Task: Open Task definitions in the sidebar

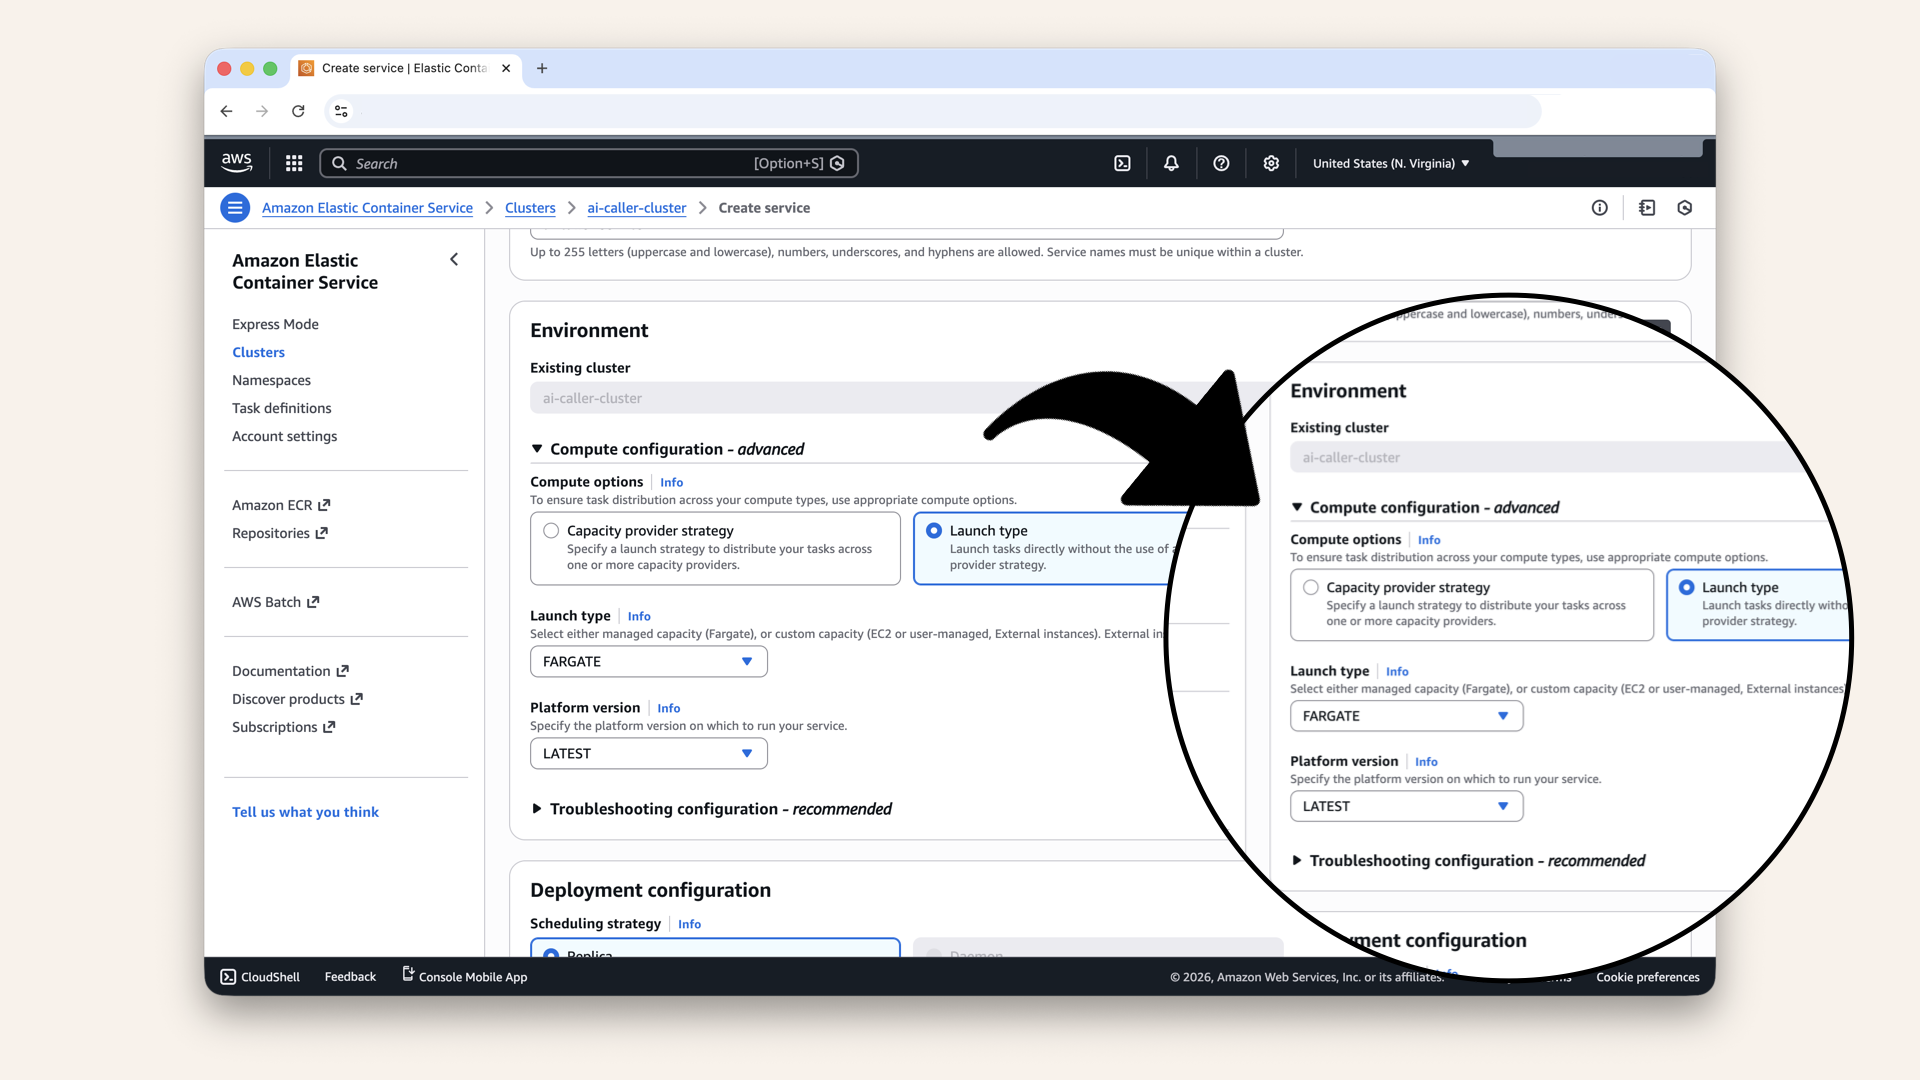Action: (281, 408)
